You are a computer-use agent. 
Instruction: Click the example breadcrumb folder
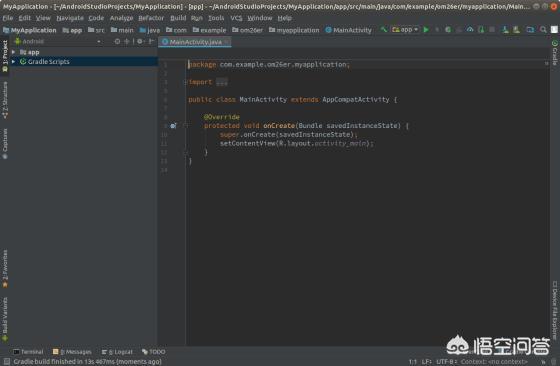(x=209, y=30)
